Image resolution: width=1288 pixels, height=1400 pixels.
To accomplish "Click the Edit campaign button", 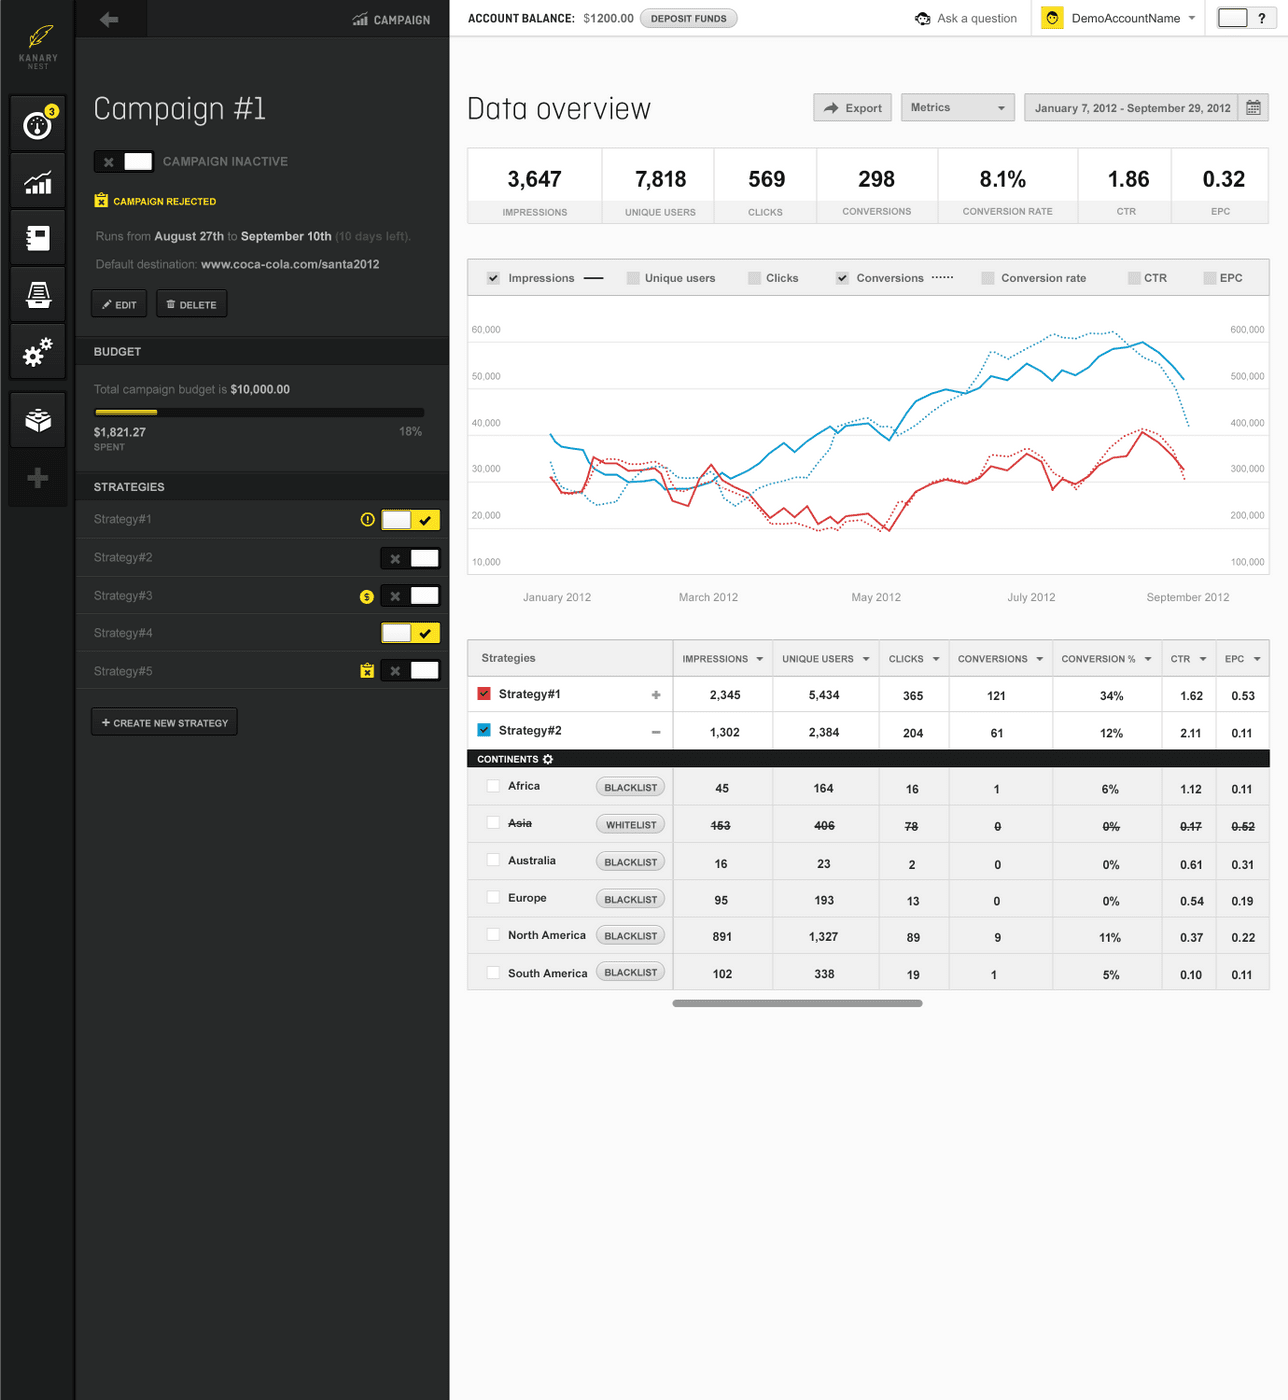I will click(119, 304).
